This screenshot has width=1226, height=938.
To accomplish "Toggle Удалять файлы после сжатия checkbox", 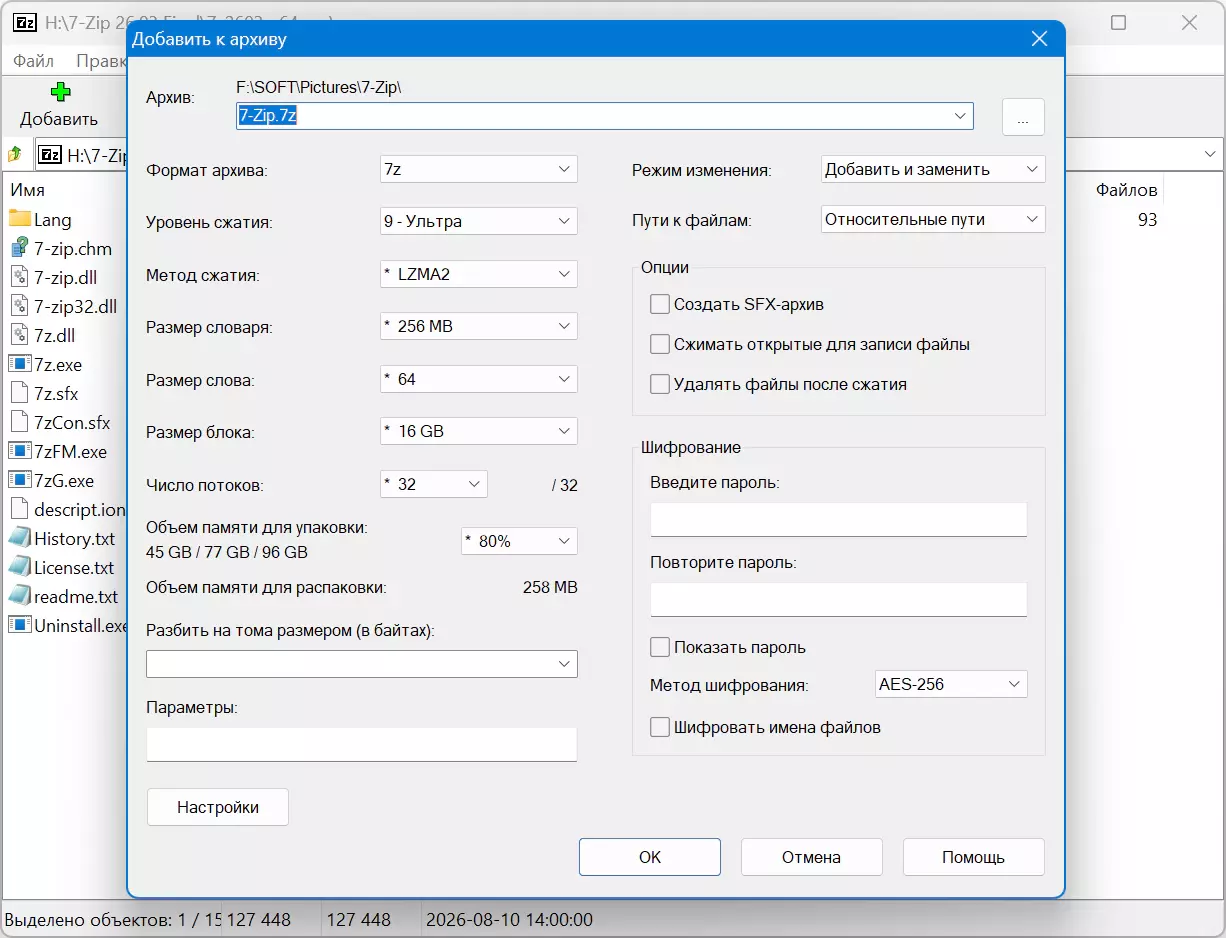I will point(659,384).
